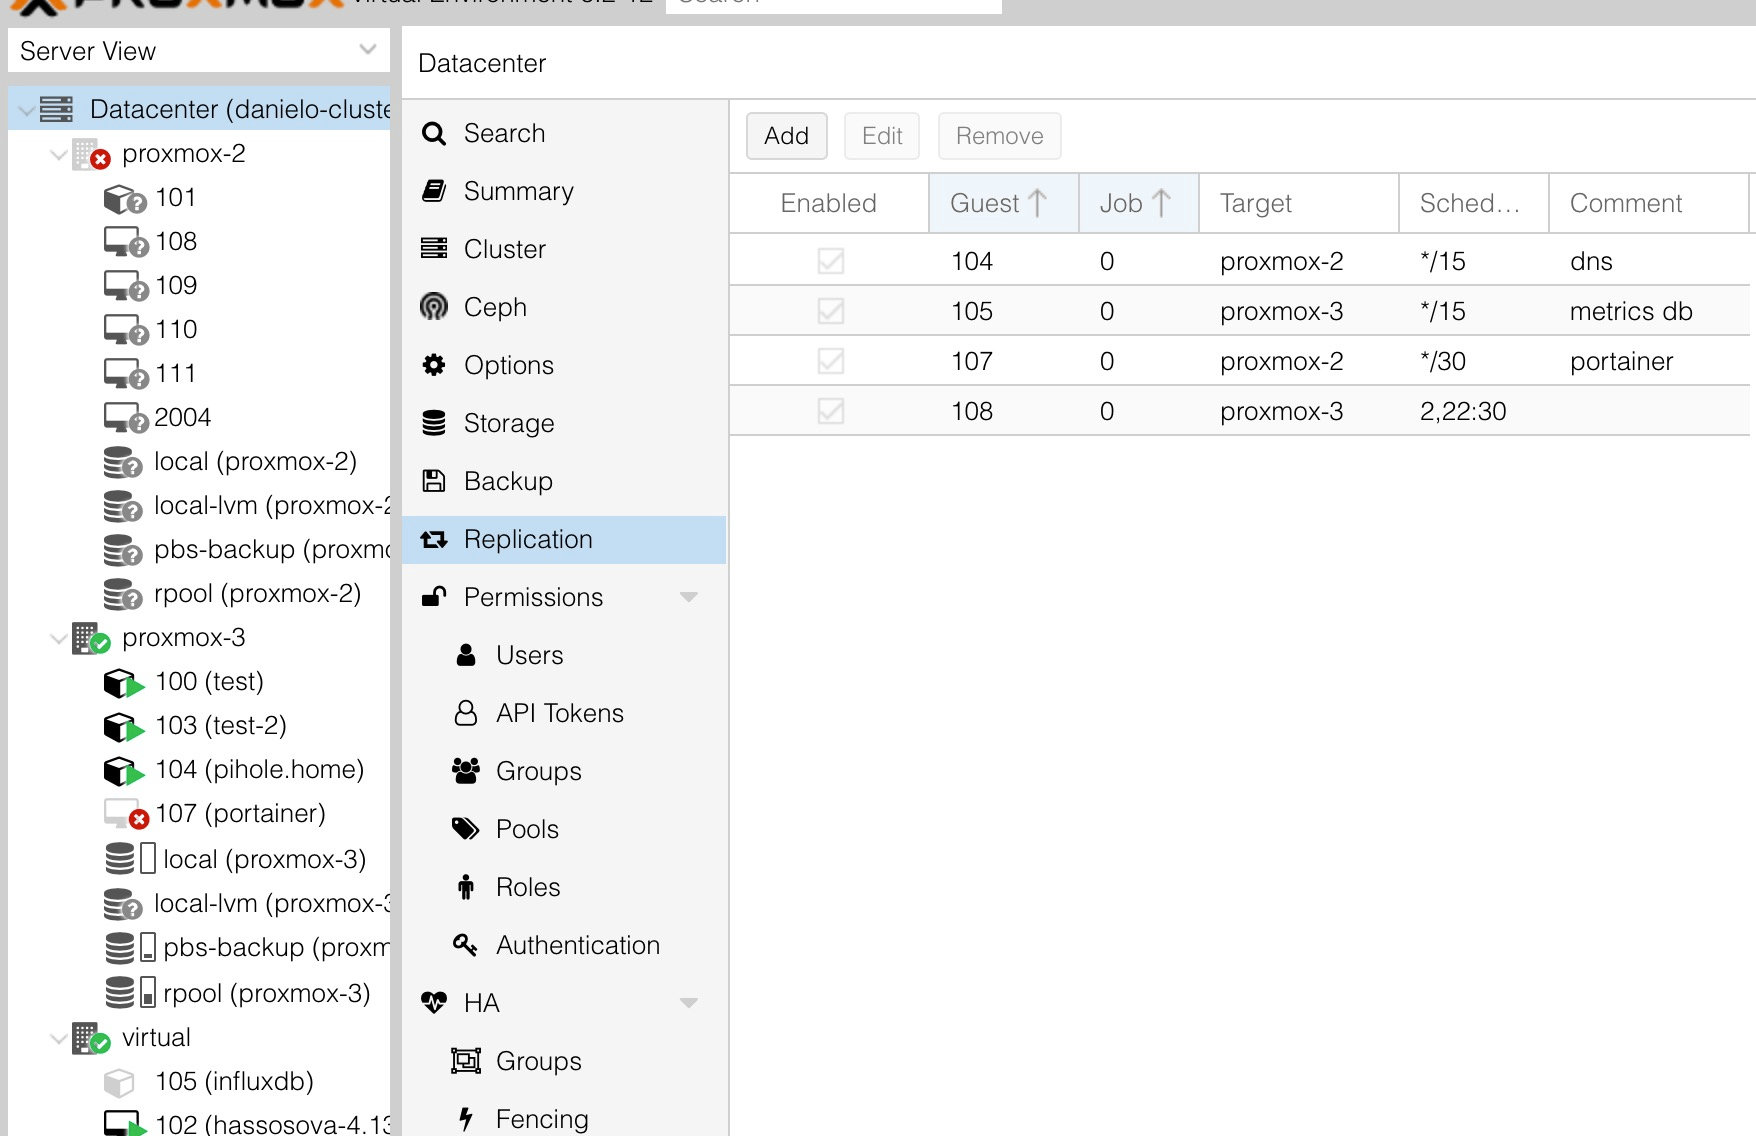Collapse the HA submenu arrow
Image resolution: width=1756 pixels, height=1136 pixels.
tap(688, 1003)
